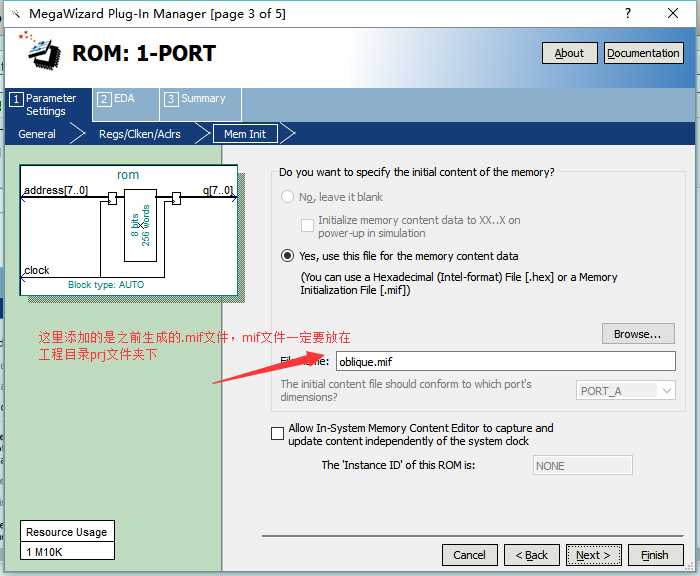Click the 'address[7..0]' port label
The width and height of the screenshot is (700, 576).
click(x=56, y=191)
